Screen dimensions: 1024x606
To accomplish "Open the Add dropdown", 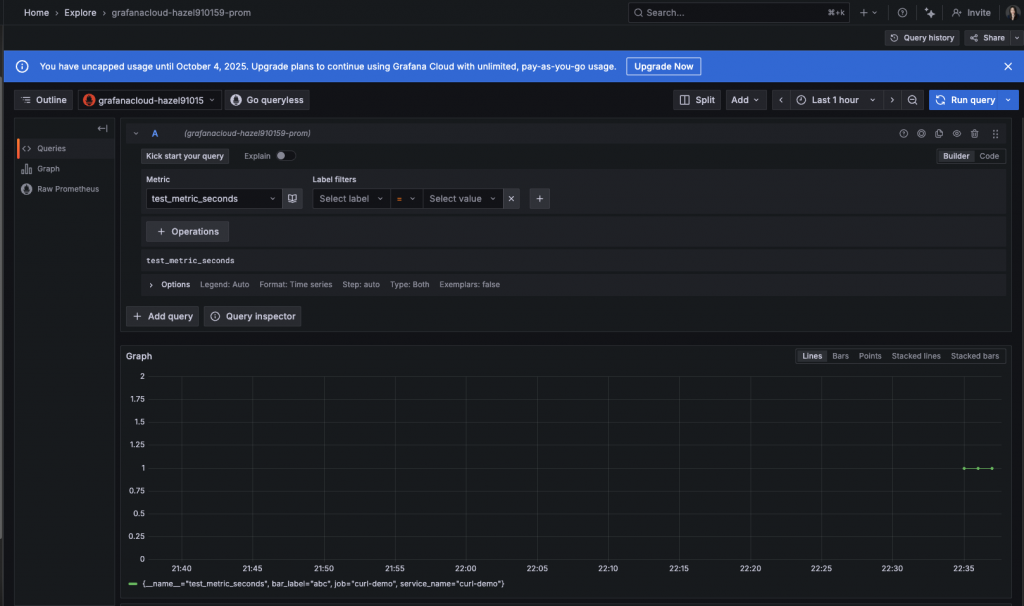I will click(x=746, y=100).
